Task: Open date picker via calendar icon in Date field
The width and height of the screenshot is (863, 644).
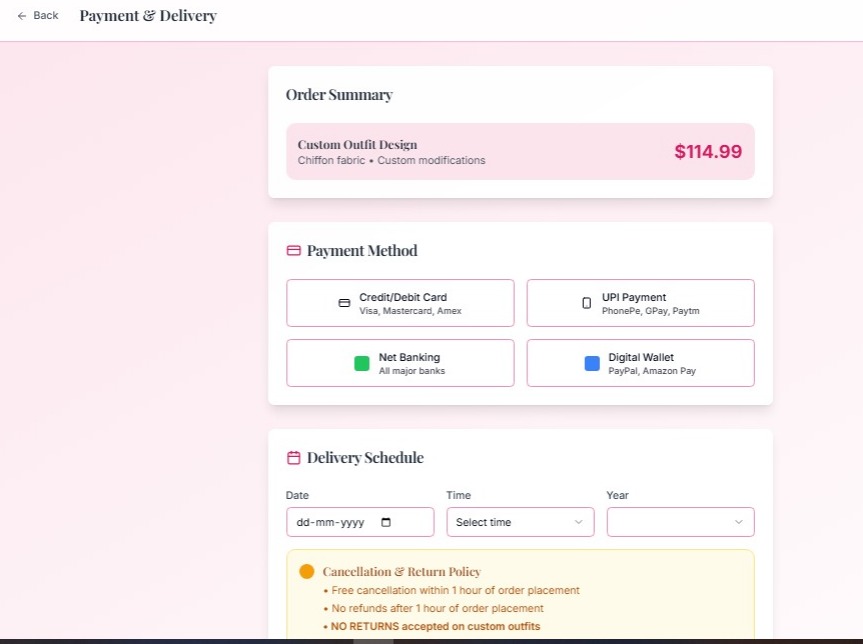Action: 387,522
